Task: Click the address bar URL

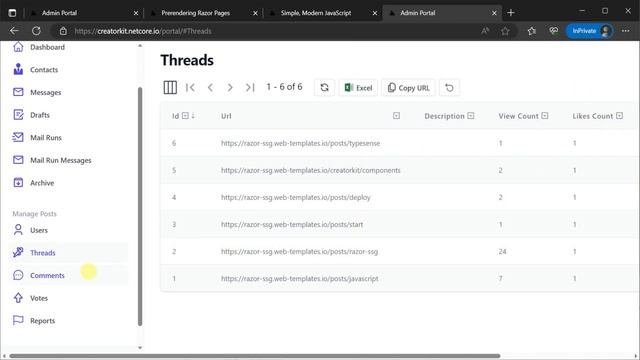Action: (143, 31)
